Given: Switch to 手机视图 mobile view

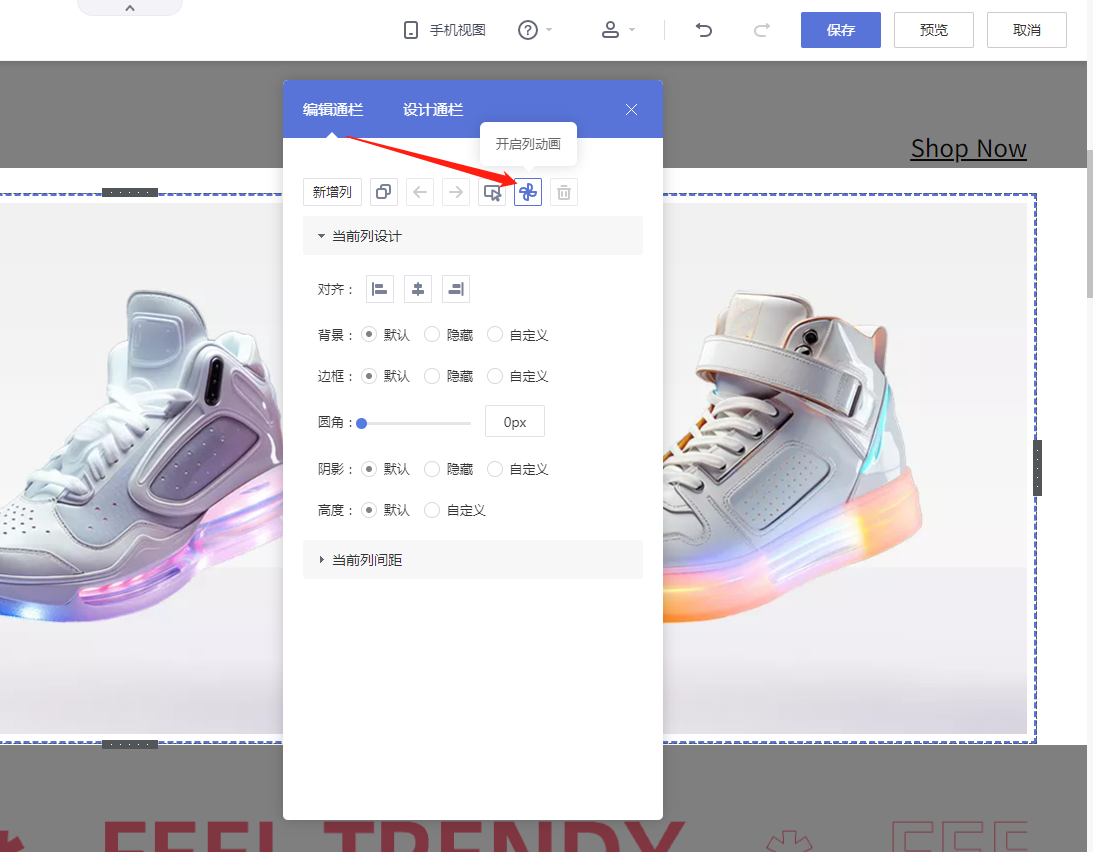Looking at the screenshot, I should coord(444,30).
